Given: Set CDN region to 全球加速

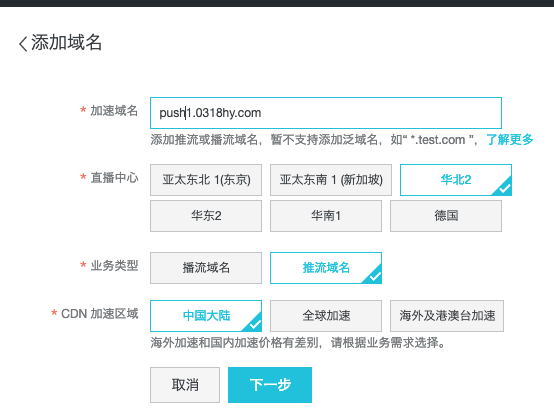Looking at the screenshot, I should click(x=326, y=316).
